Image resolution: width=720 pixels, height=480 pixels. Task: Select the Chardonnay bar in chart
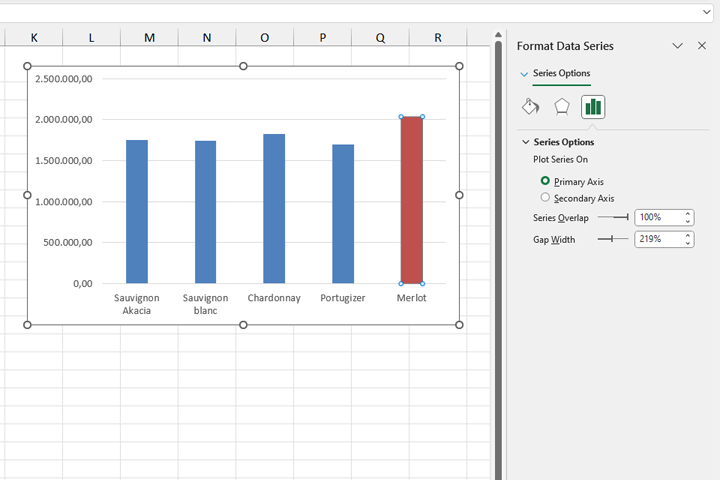[x=274, y=210]
